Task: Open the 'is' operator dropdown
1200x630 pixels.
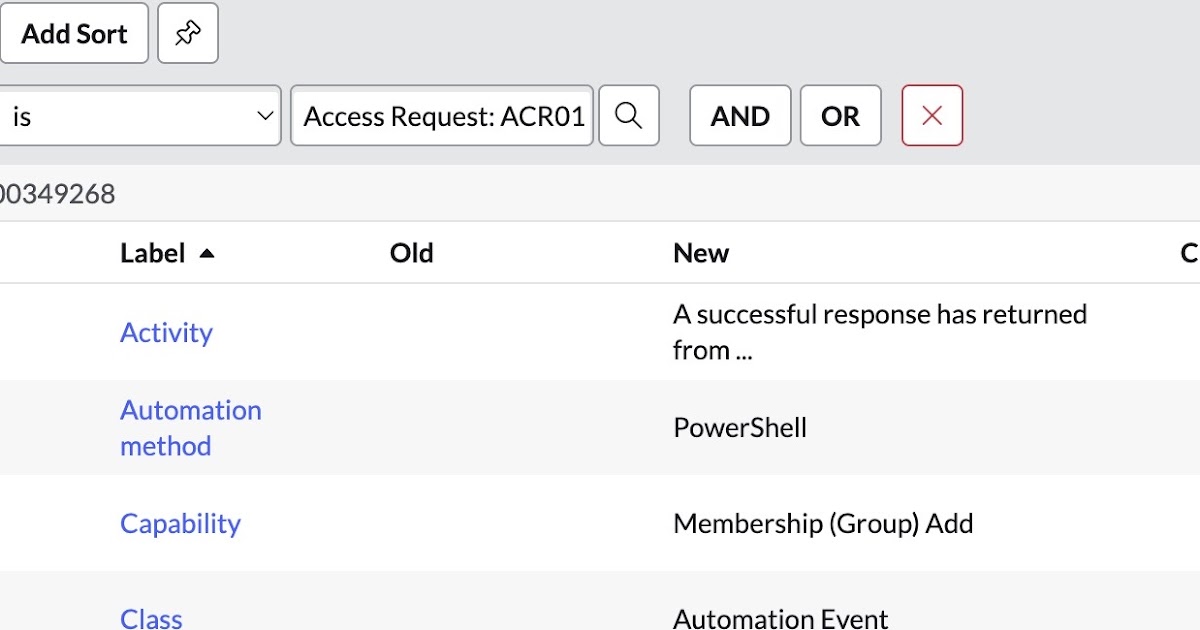Action: [x=140, y=116]
